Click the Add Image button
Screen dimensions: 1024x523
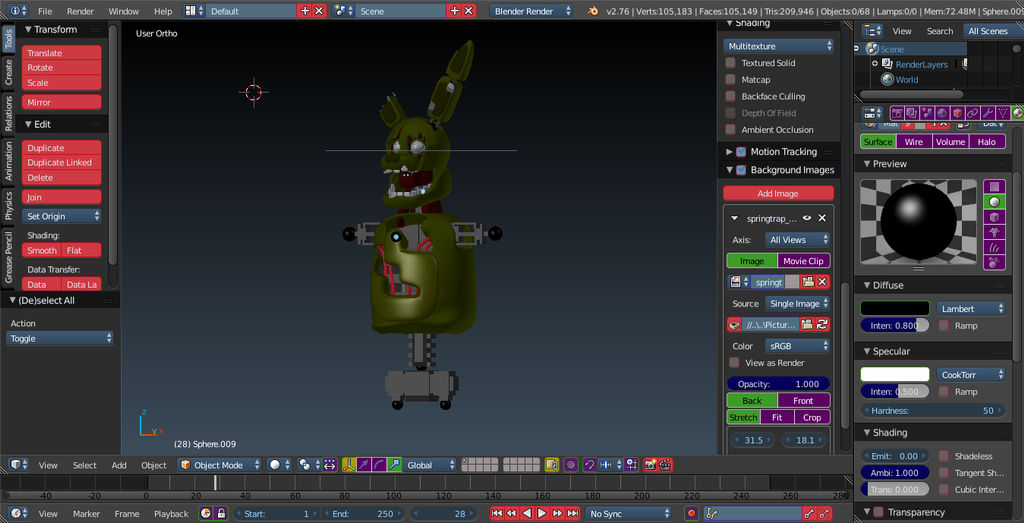point(778,193)
